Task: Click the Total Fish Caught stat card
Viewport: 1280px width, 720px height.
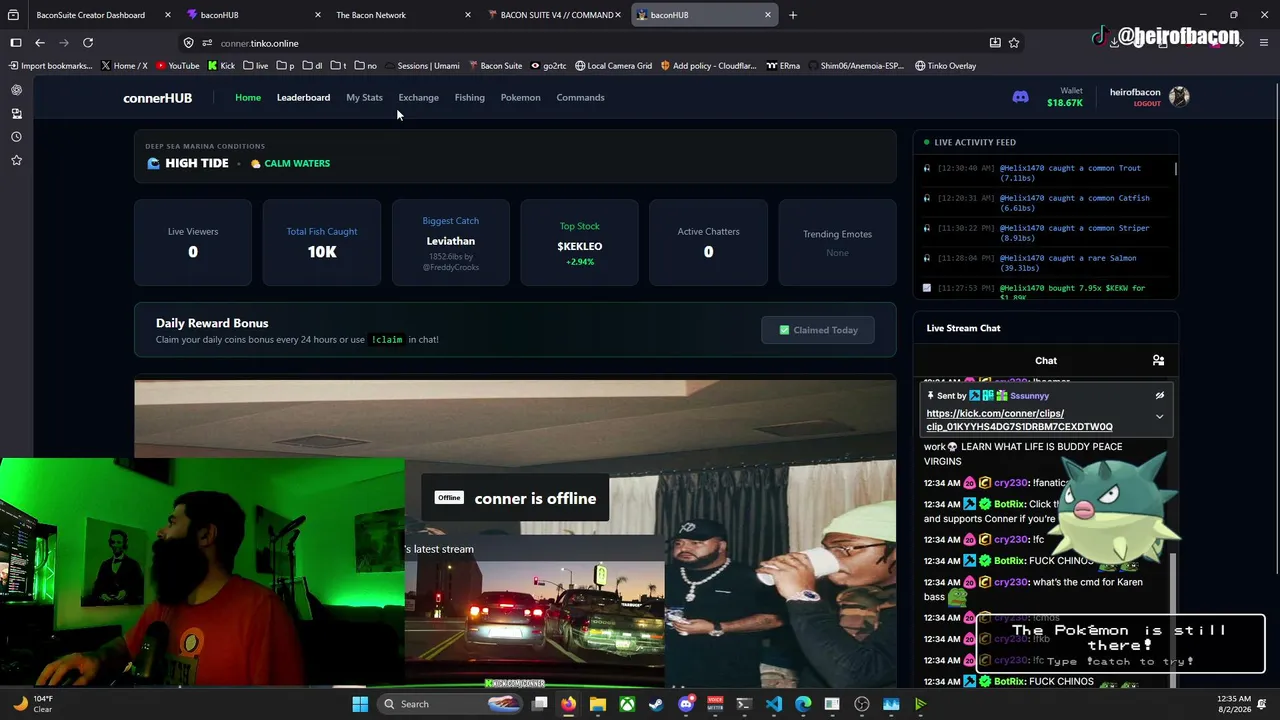Action: pyautogui.click(x=322, y=243)
